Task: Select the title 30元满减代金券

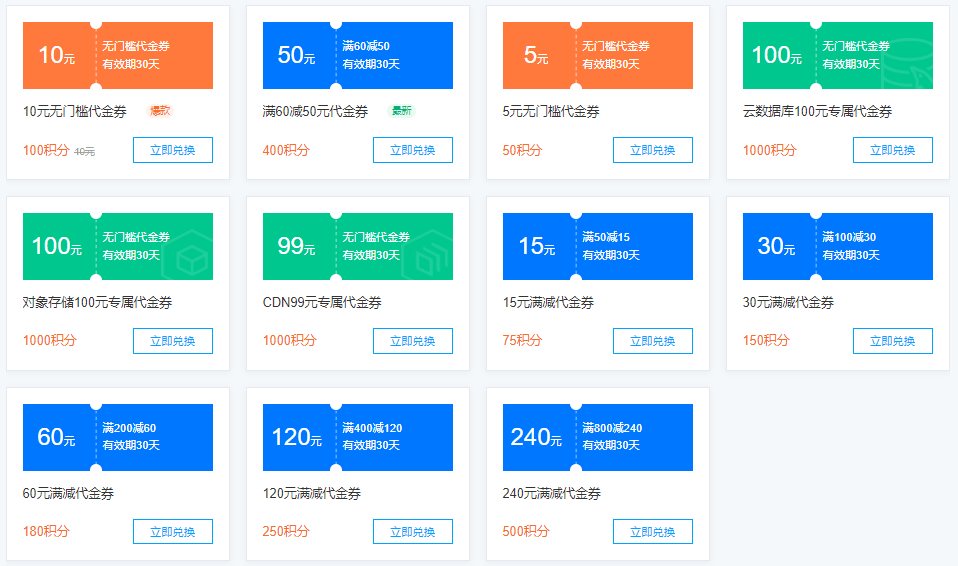Action: click(x=788, y=302)
